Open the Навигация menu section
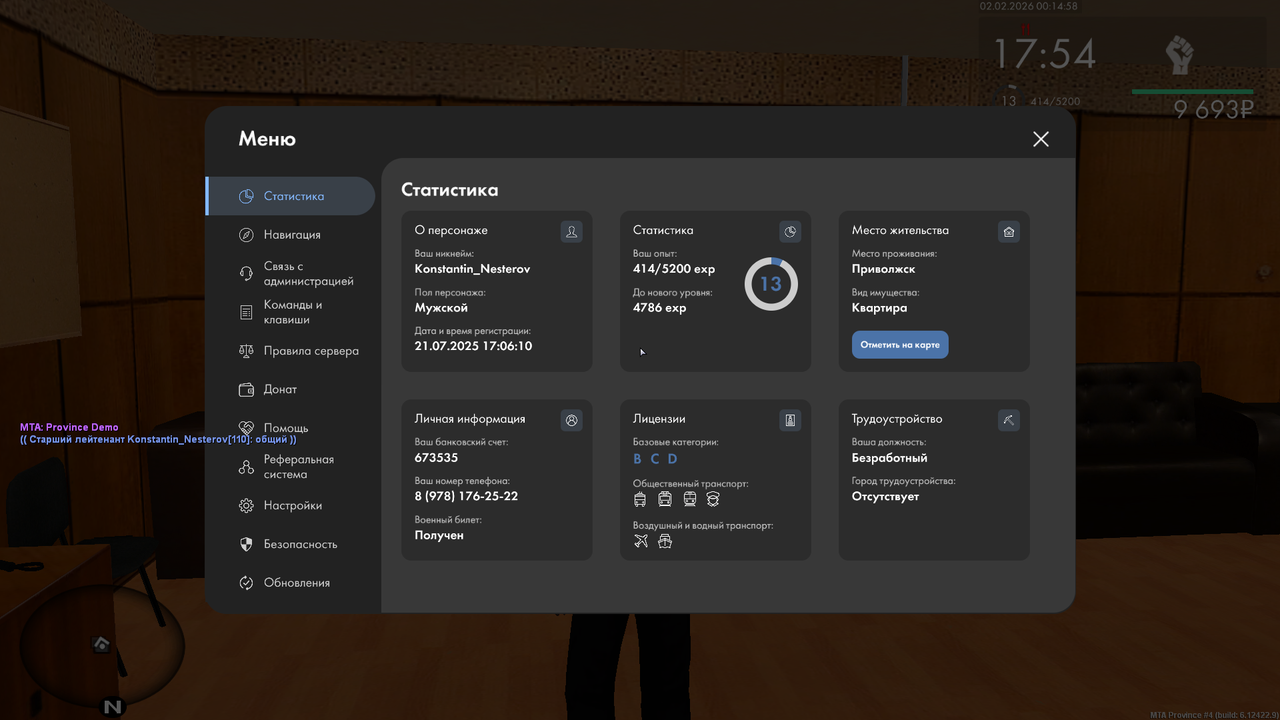This screenshot has height=720, width=1280. 291,235
